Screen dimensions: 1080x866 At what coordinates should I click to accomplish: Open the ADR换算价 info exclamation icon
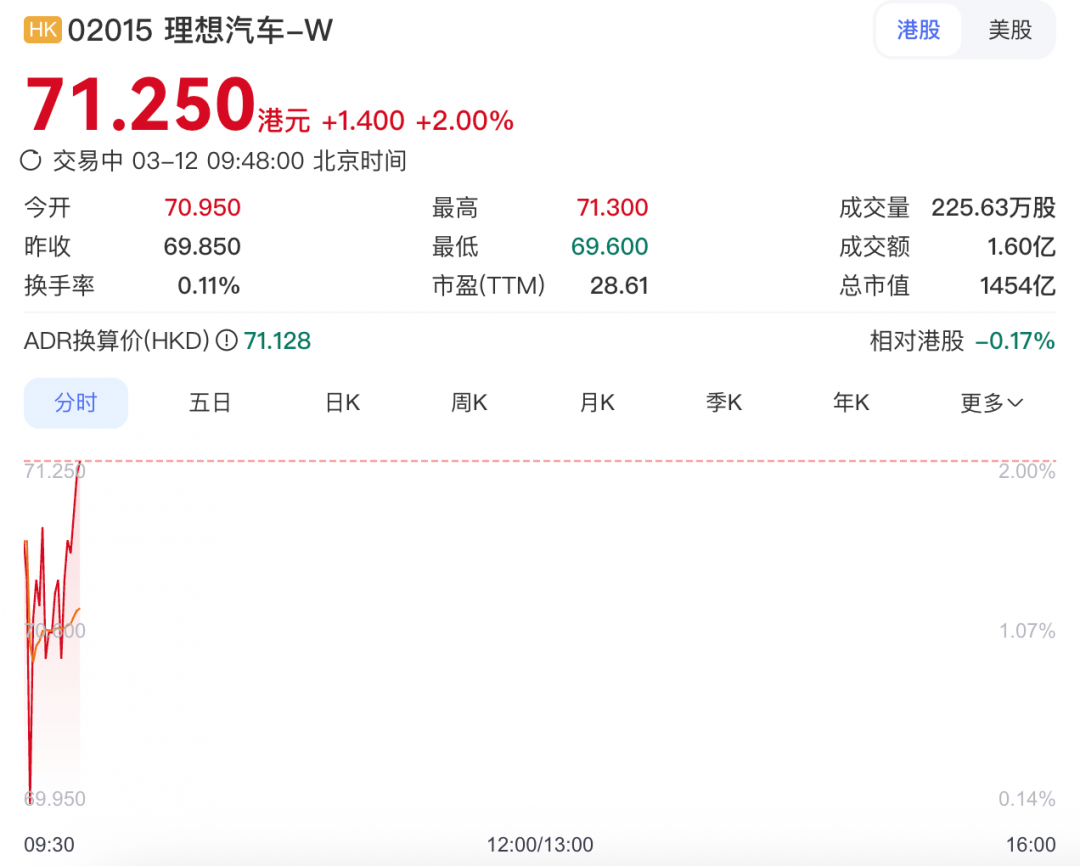click(x=227, y=340)
